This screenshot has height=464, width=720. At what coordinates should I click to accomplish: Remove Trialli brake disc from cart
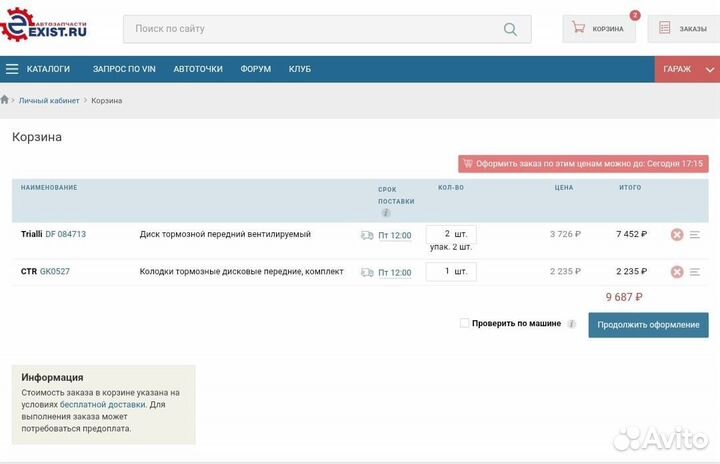[677, 234]
